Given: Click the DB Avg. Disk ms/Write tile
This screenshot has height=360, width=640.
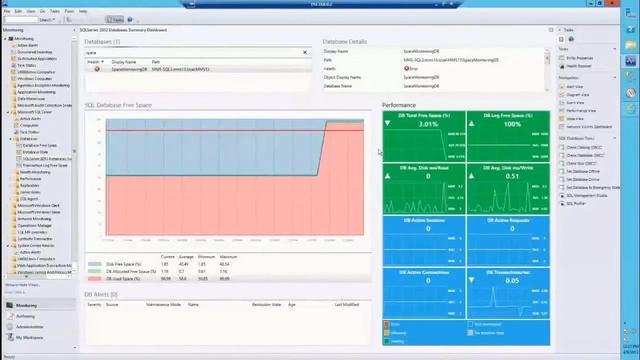Looking at the screenshot, I should point(508,189).
